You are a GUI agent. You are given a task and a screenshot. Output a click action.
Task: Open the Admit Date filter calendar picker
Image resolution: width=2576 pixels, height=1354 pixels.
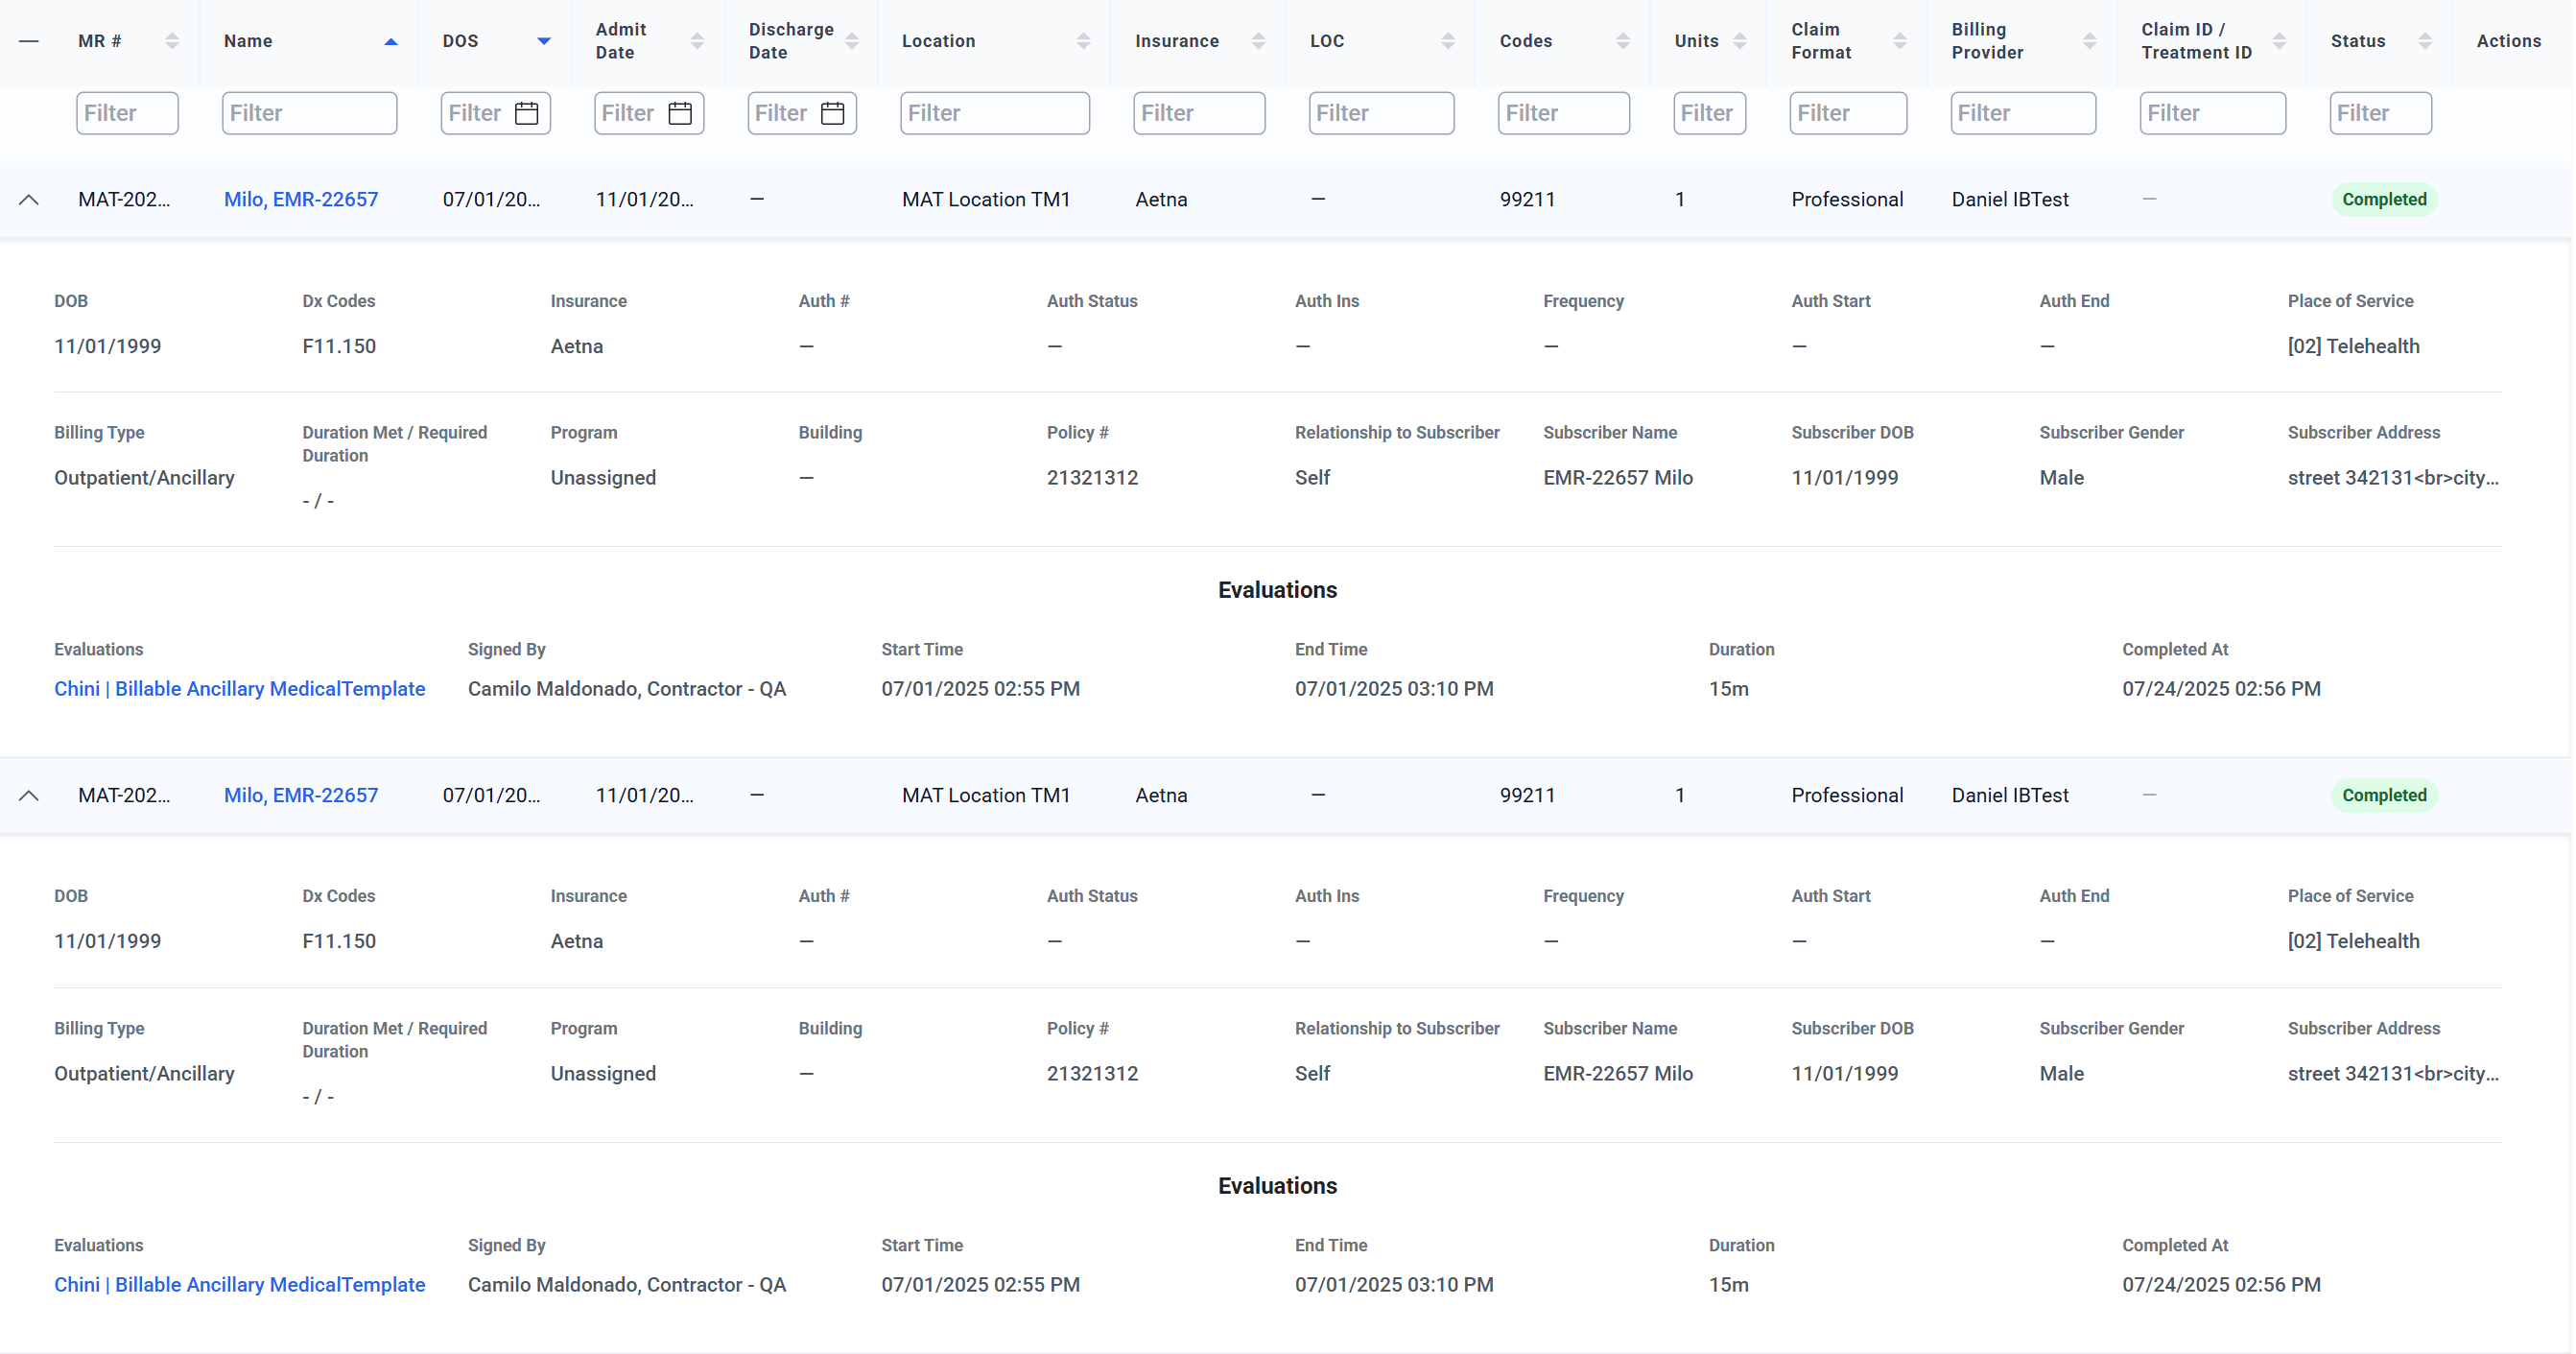tap(680, 113)
